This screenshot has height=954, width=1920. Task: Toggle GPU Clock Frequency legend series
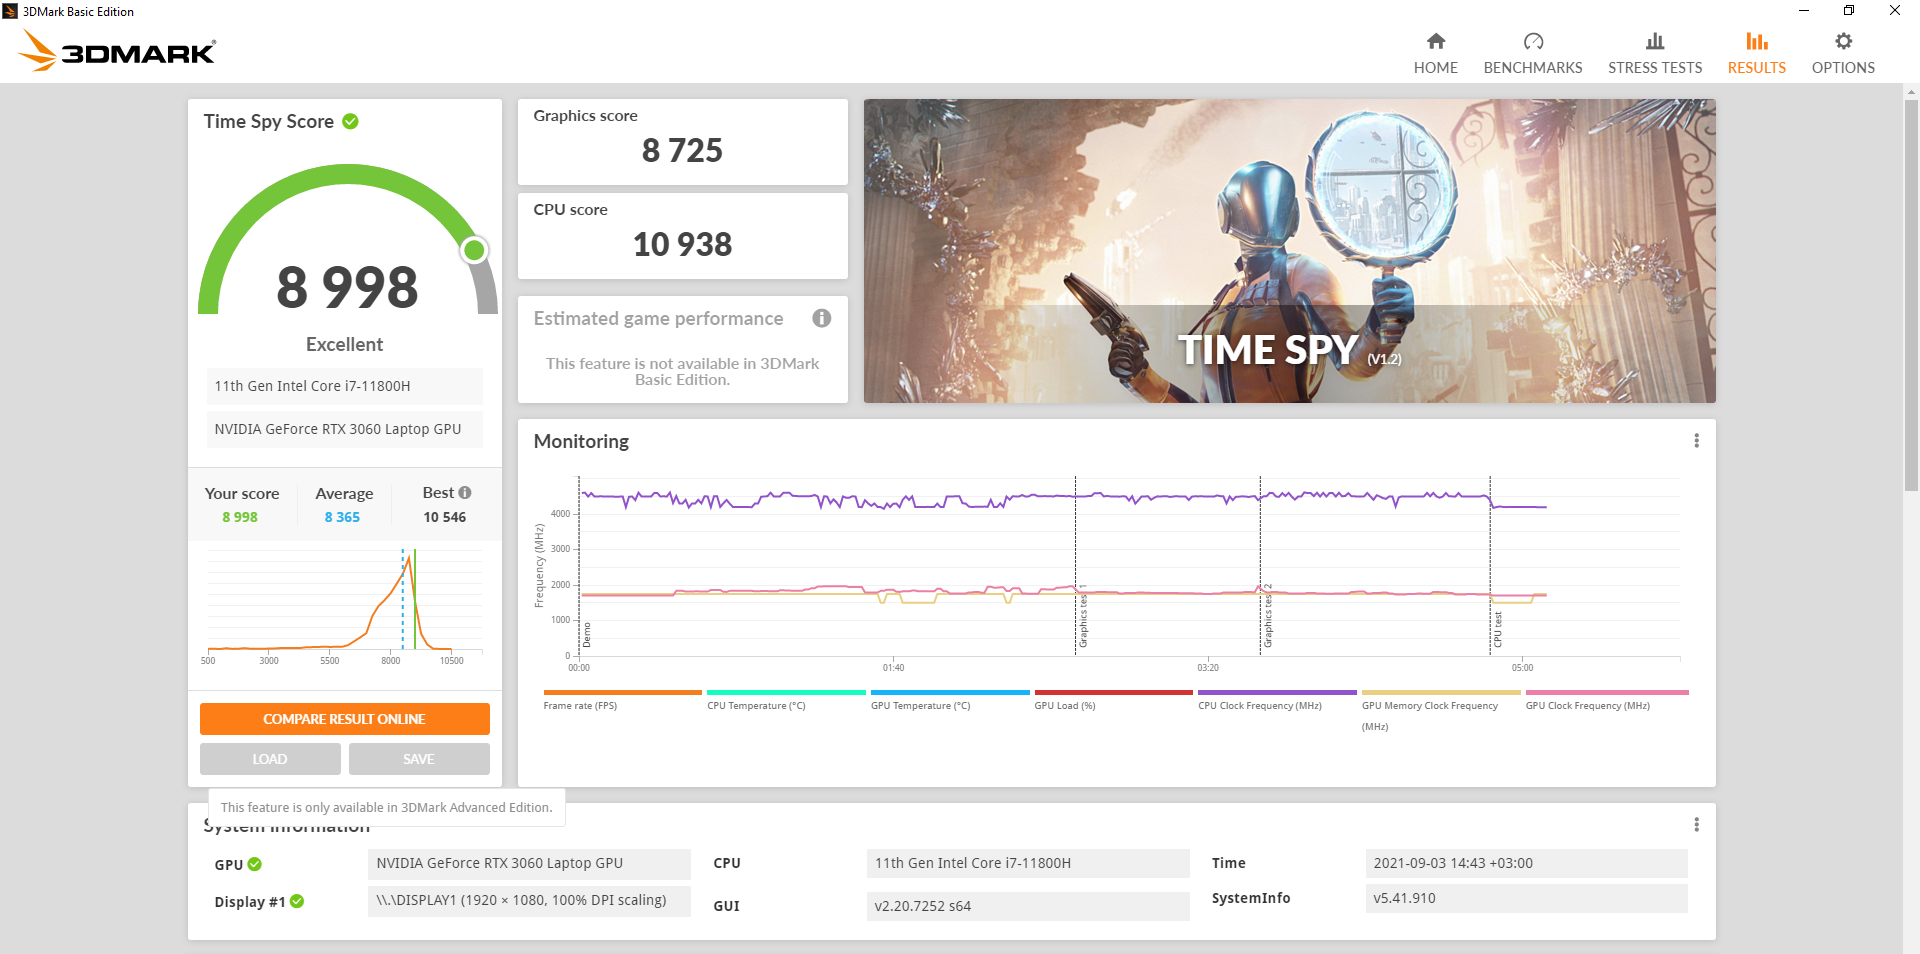pos(1607,699)
